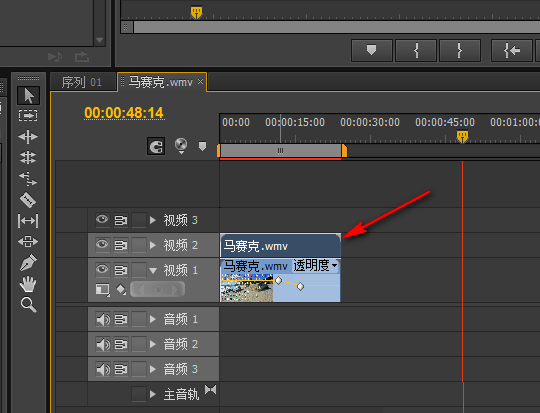Mute the 音频 3 track speaker
Image resolution: width=540 pixels, height=413 pixels.
(x=103, y=369)
